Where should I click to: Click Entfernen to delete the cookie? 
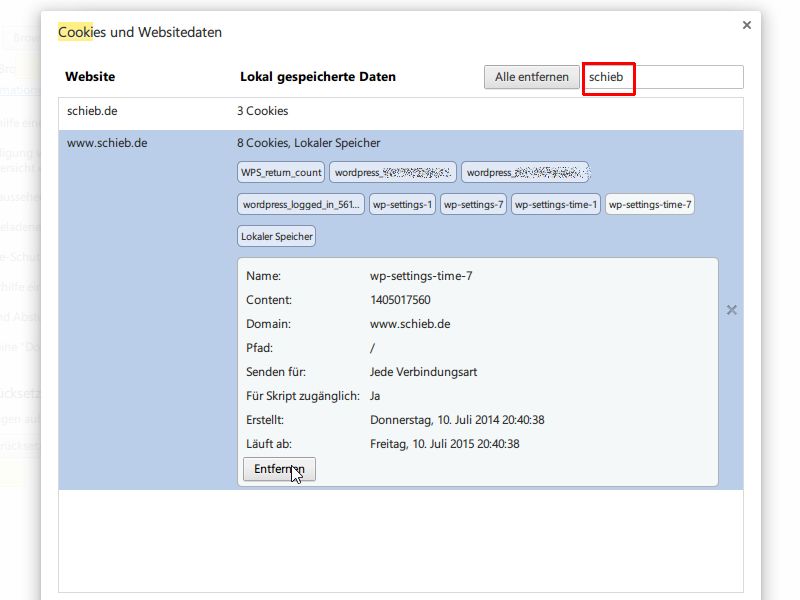coord(279,469)
